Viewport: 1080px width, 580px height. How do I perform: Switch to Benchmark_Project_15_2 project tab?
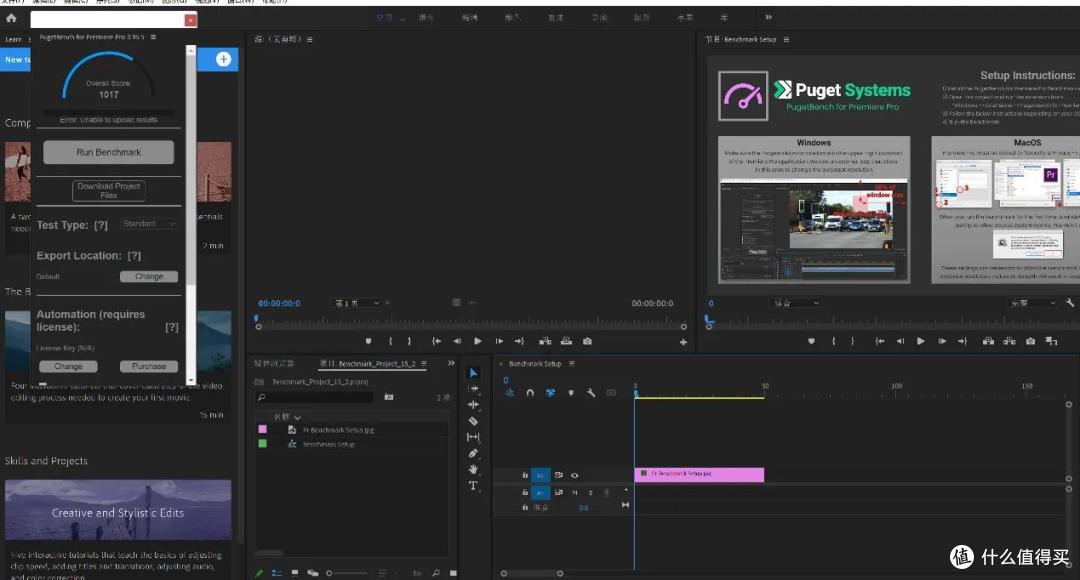pos(368,364)
